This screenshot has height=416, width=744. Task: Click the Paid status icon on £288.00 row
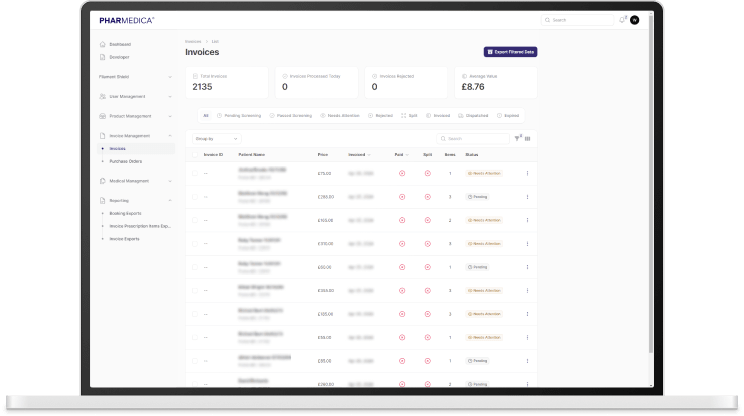[x=402, y=197]
